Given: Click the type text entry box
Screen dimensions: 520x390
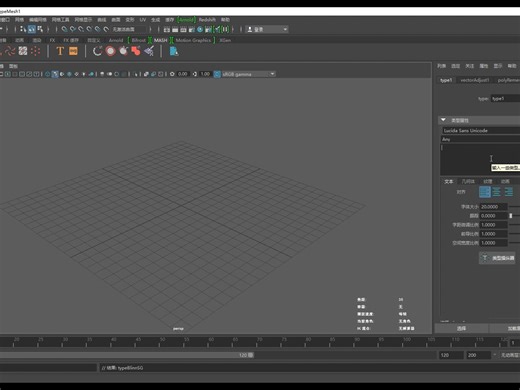Looking at the screenshot, I should pyautogui.click(x=480, y=159).
